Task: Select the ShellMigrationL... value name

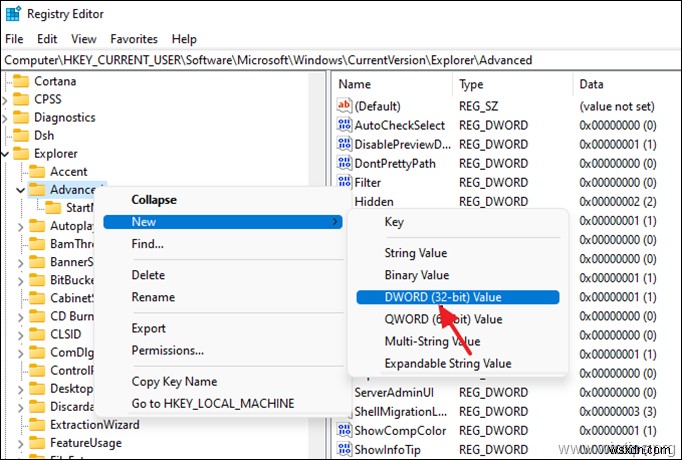Action: pos(401,412)
